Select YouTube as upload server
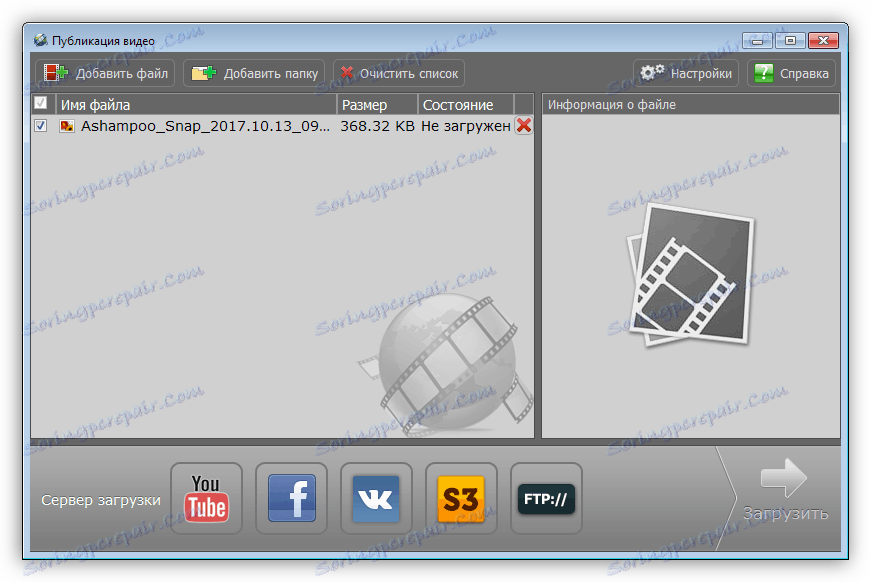Screen dimensions: 871x582 (x=206, y=498)
